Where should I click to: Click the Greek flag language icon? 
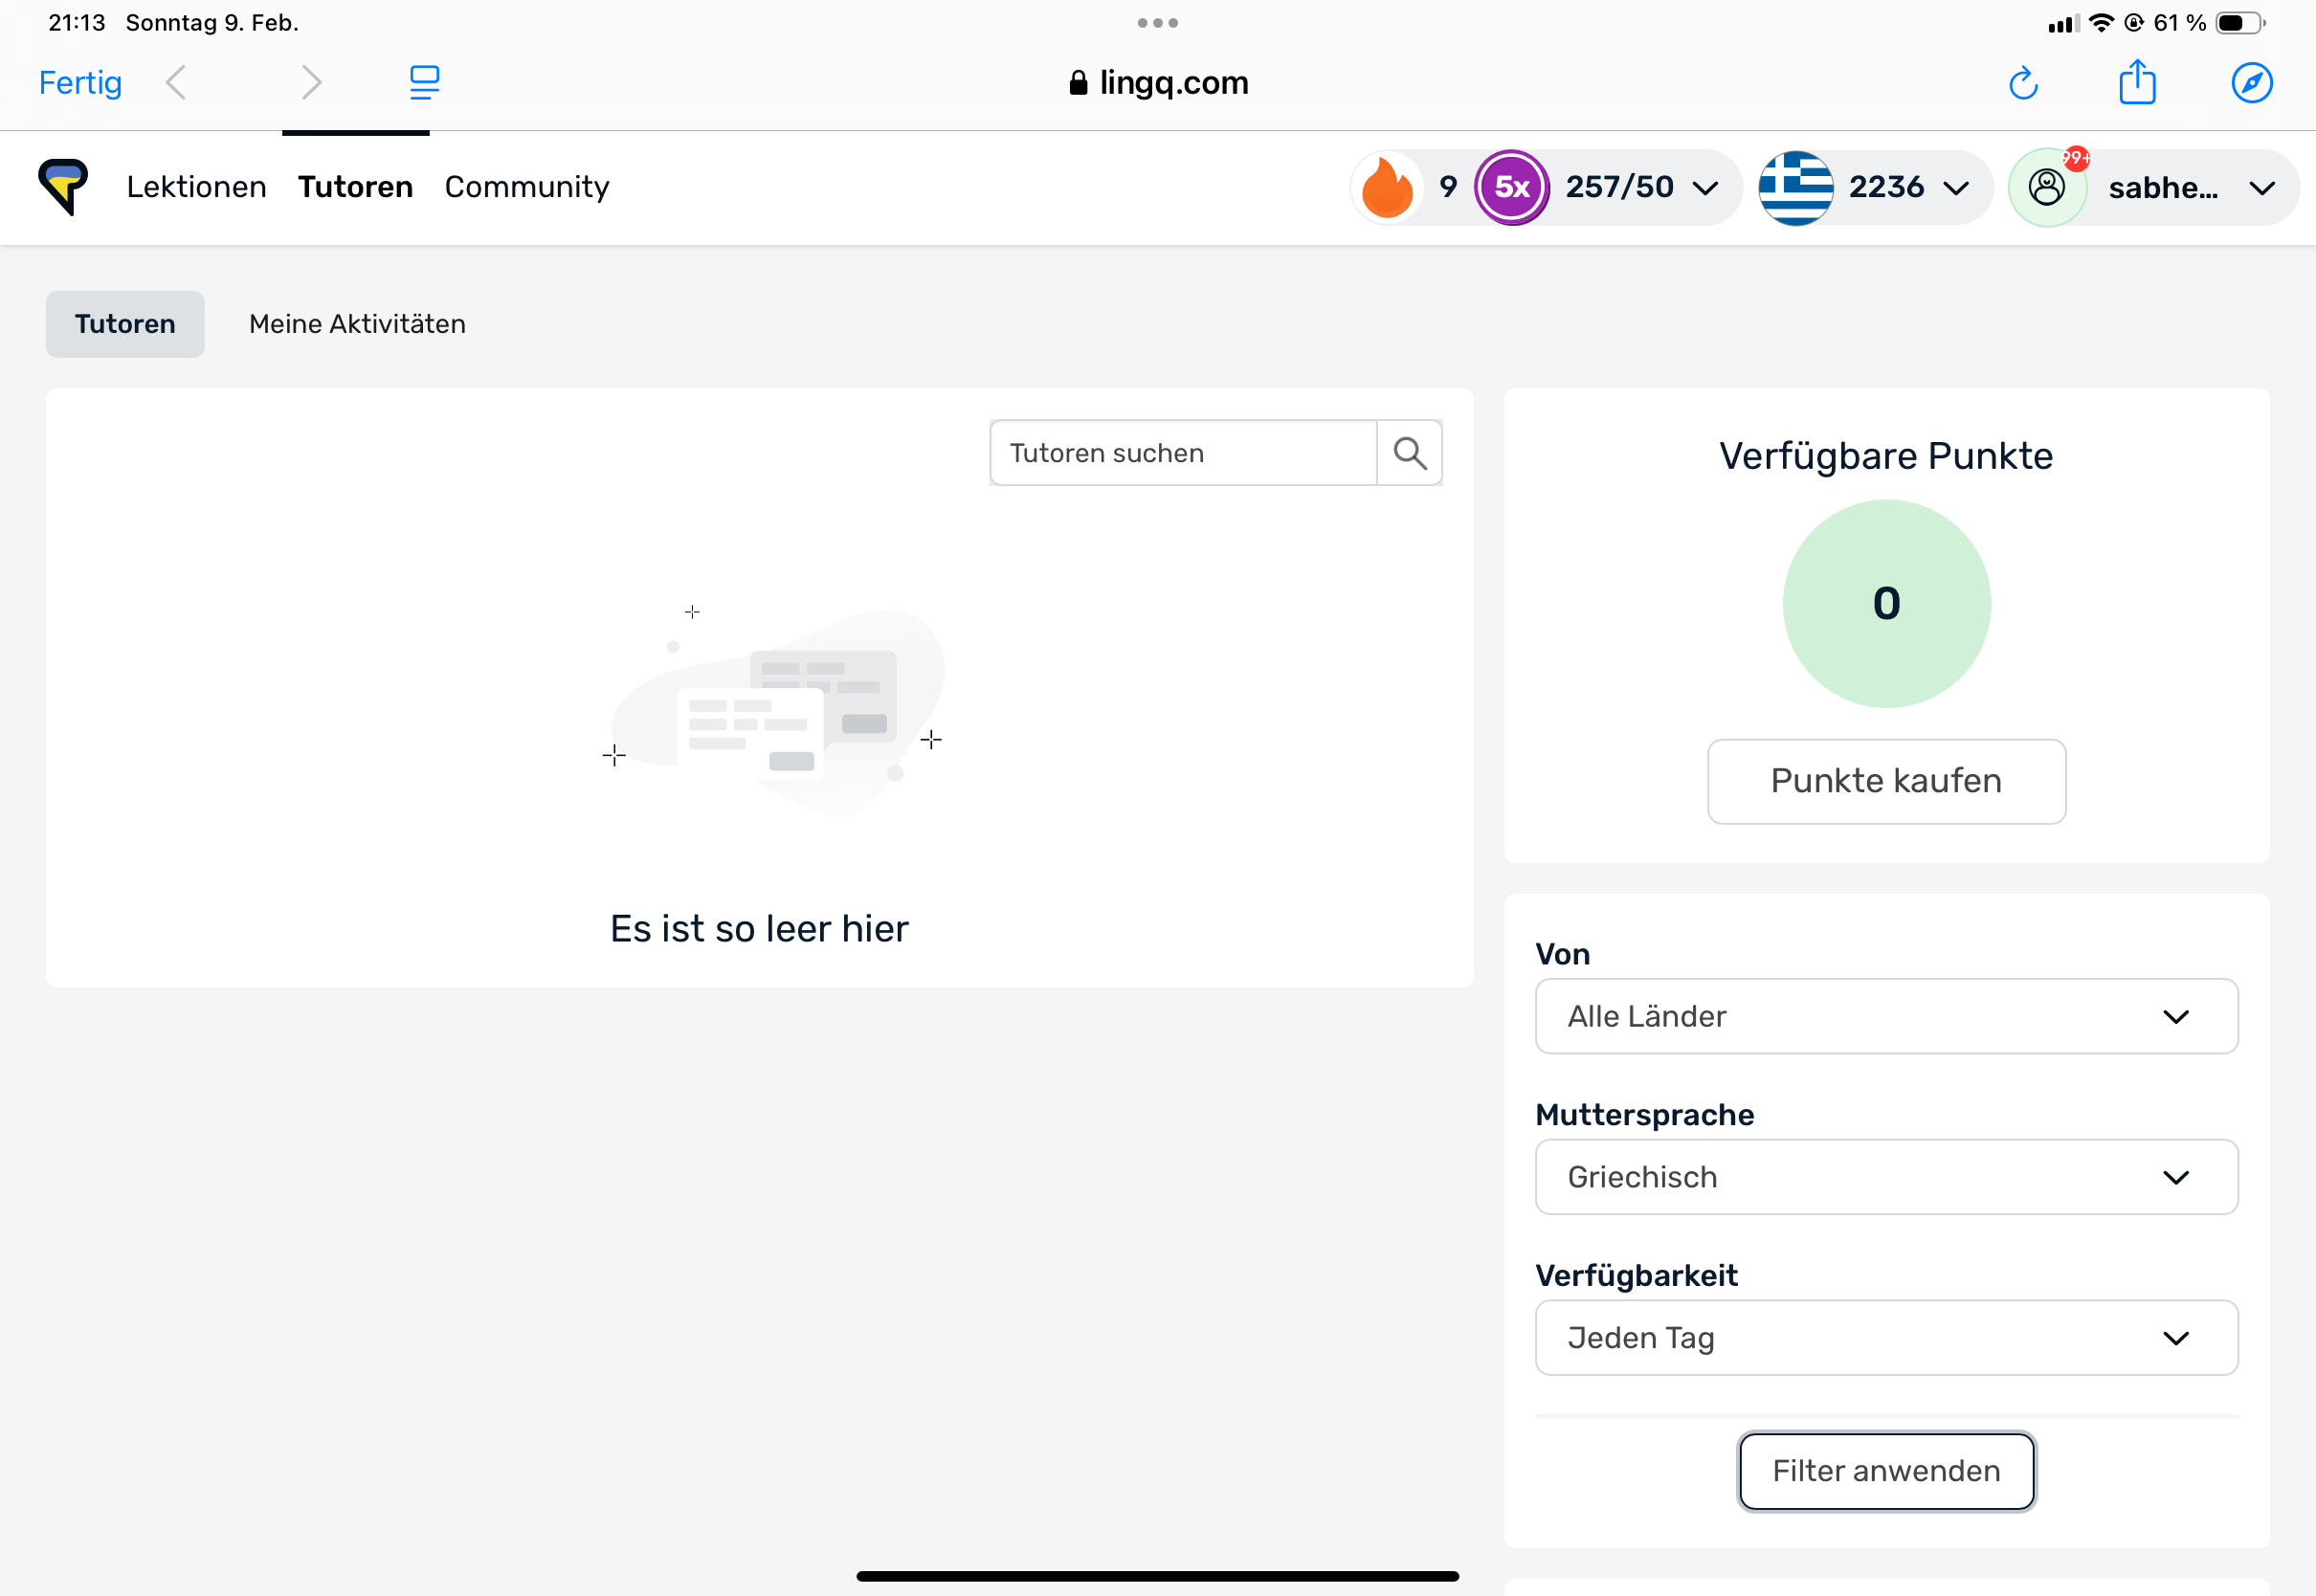[1795, 187]
